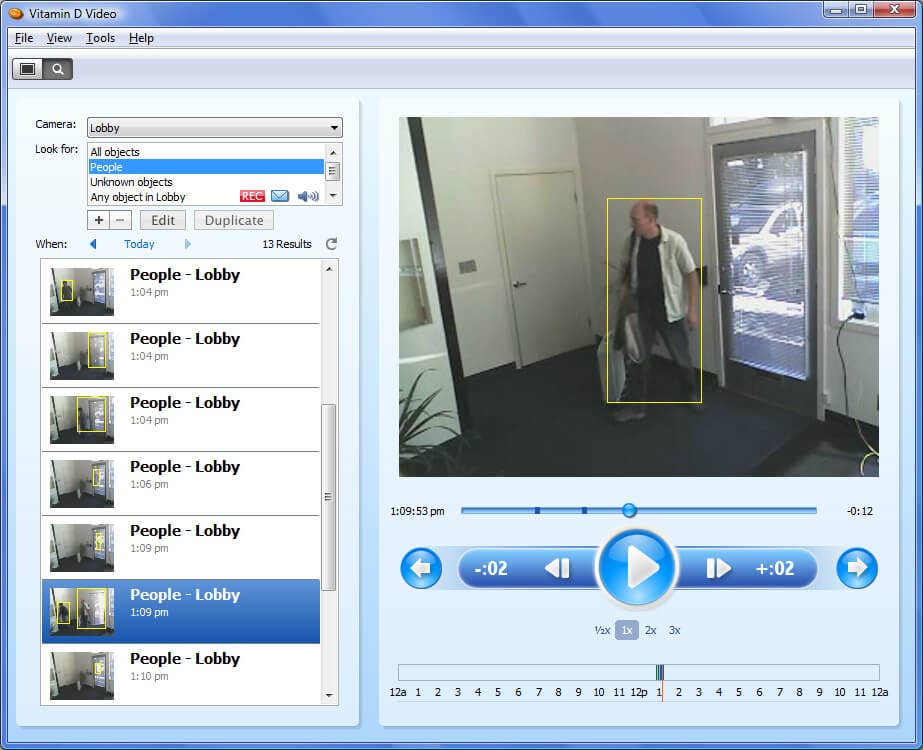The width and height of the screenshot is (923, 750).
Task: Jump to previous clip arrow
Action: (421, 569)
